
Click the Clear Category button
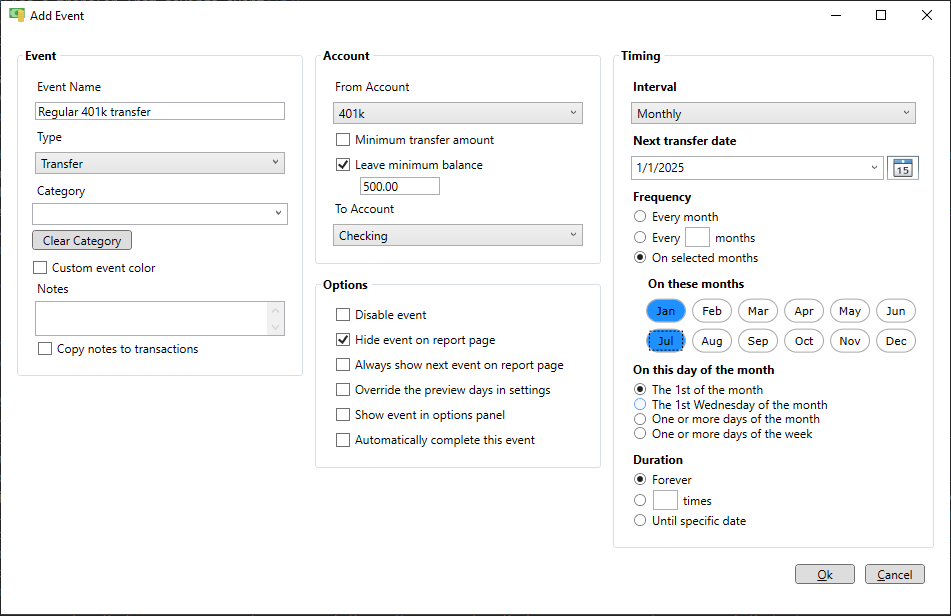[x=82, y=241]
